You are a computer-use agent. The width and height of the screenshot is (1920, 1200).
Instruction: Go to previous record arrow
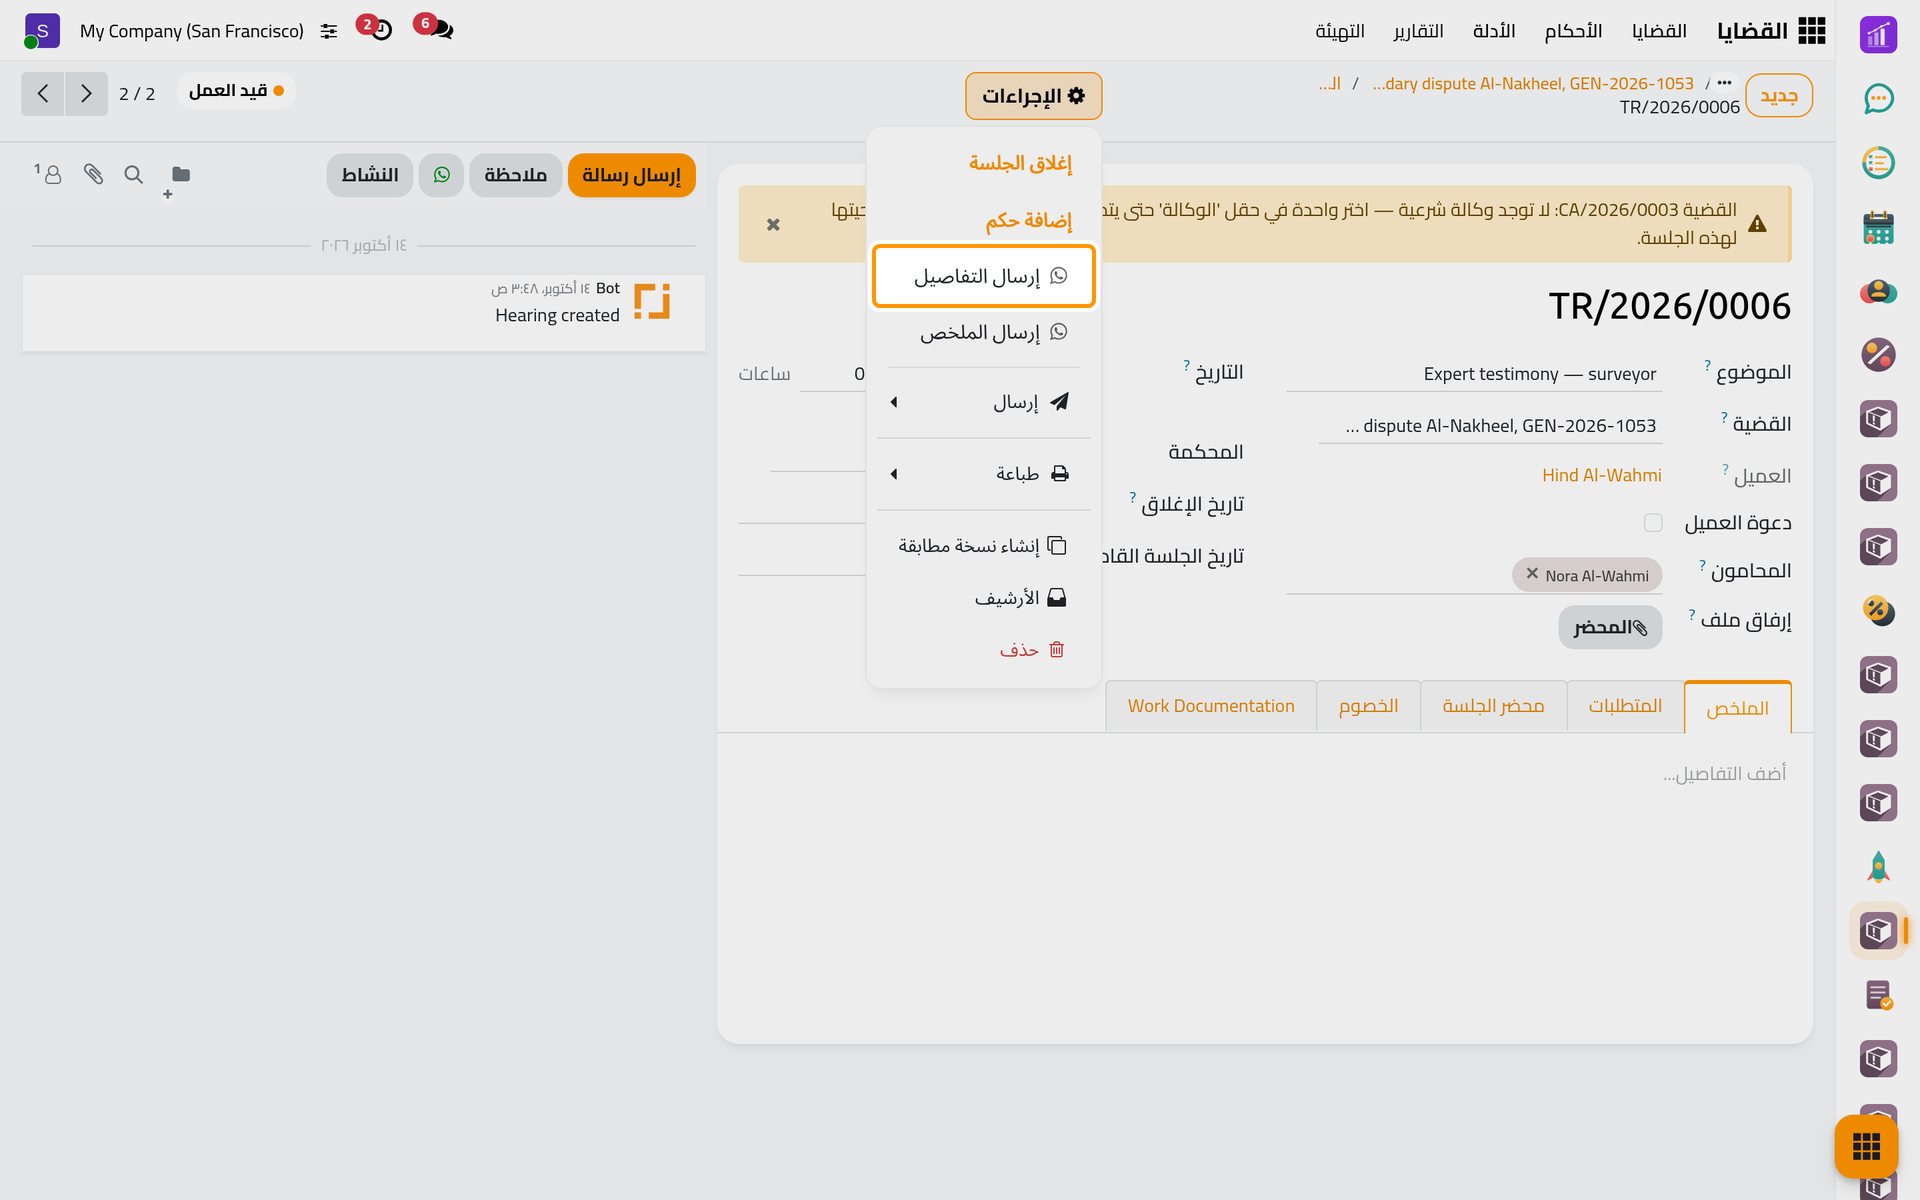(x=43, y=94)
